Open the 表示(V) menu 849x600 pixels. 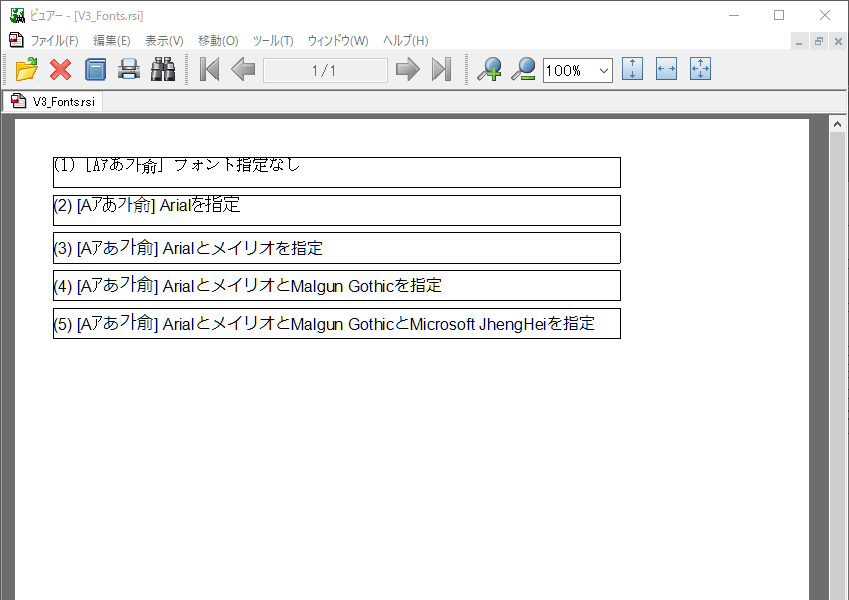tap(164, 41)
